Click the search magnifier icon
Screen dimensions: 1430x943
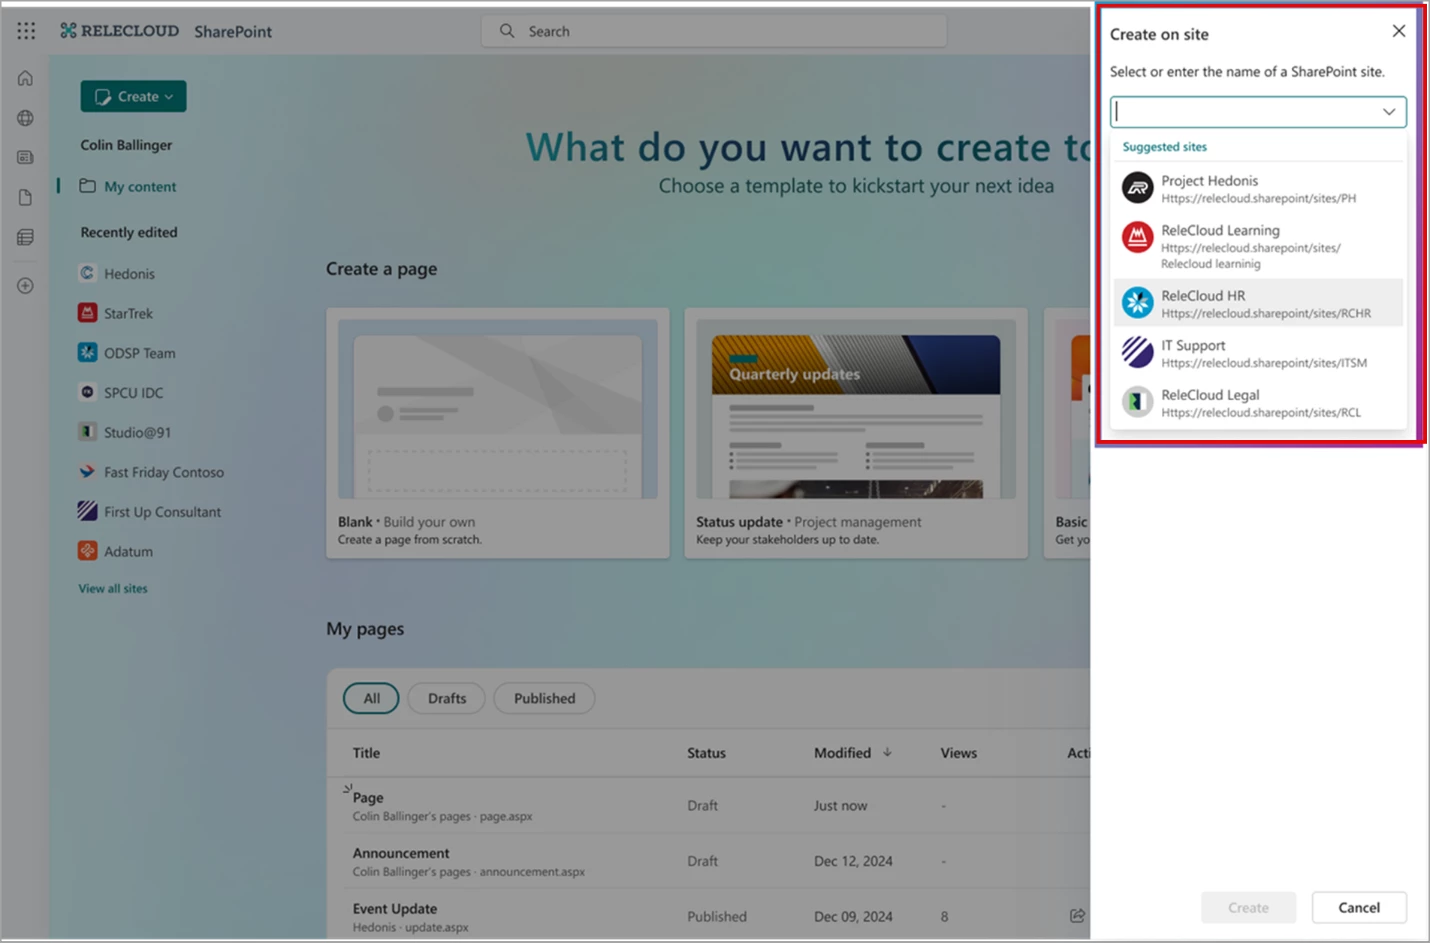tap(507, 31)
